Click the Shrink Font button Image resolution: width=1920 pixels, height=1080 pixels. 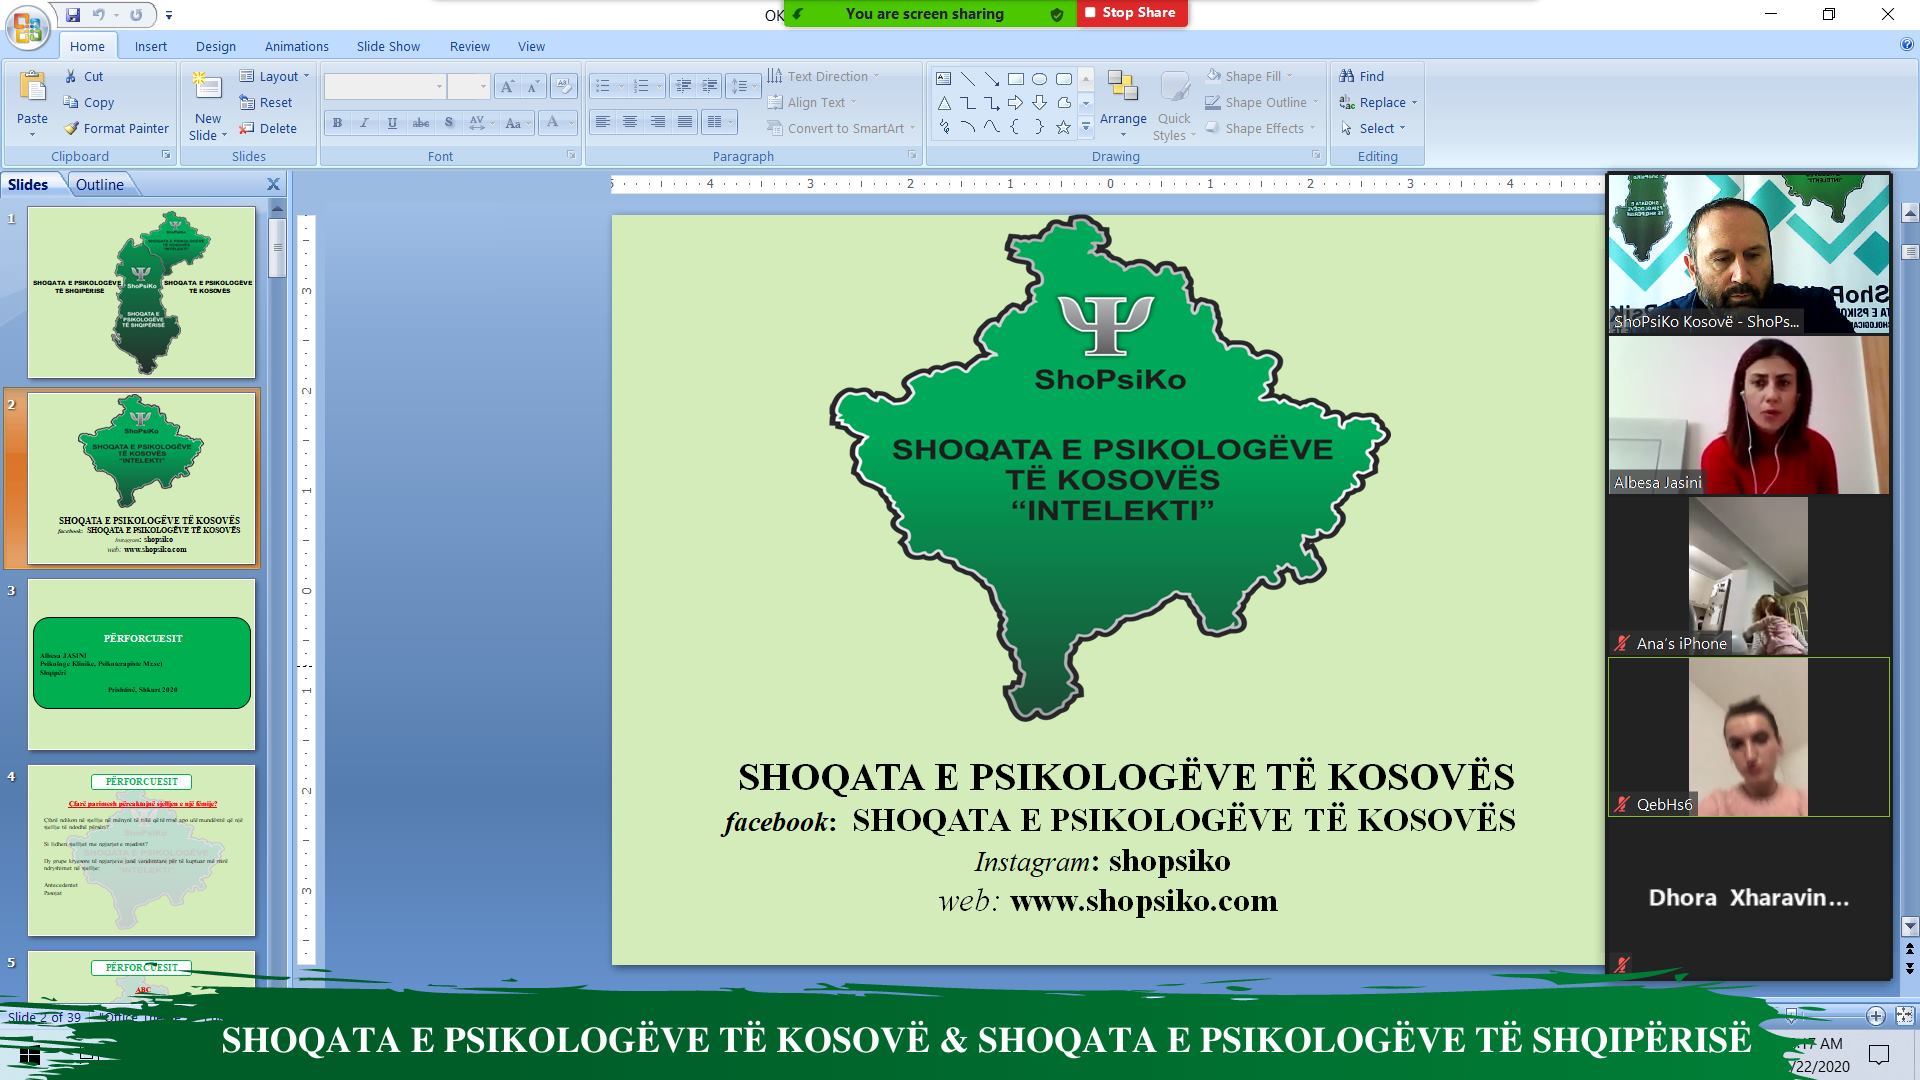coord(533,87)
